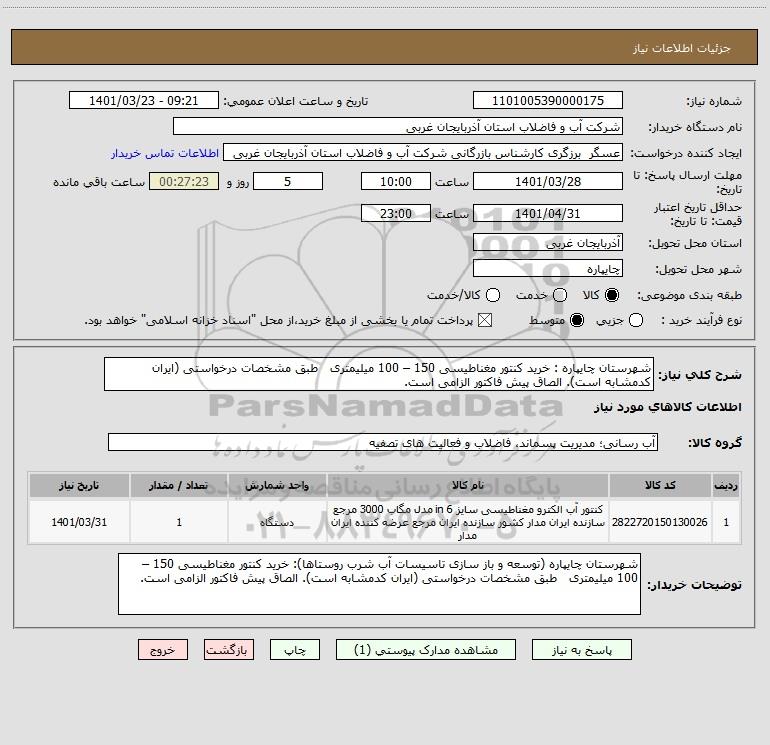Click delivery city field چایپاره

tap(548, 268)
